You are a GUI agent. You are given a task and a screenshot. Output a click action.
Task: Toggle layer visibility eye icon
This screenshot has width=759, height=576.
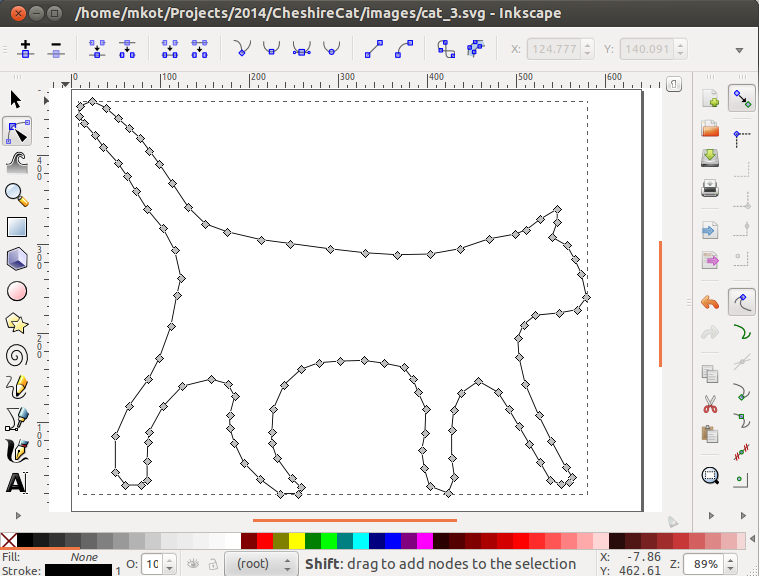pos(193,563)
